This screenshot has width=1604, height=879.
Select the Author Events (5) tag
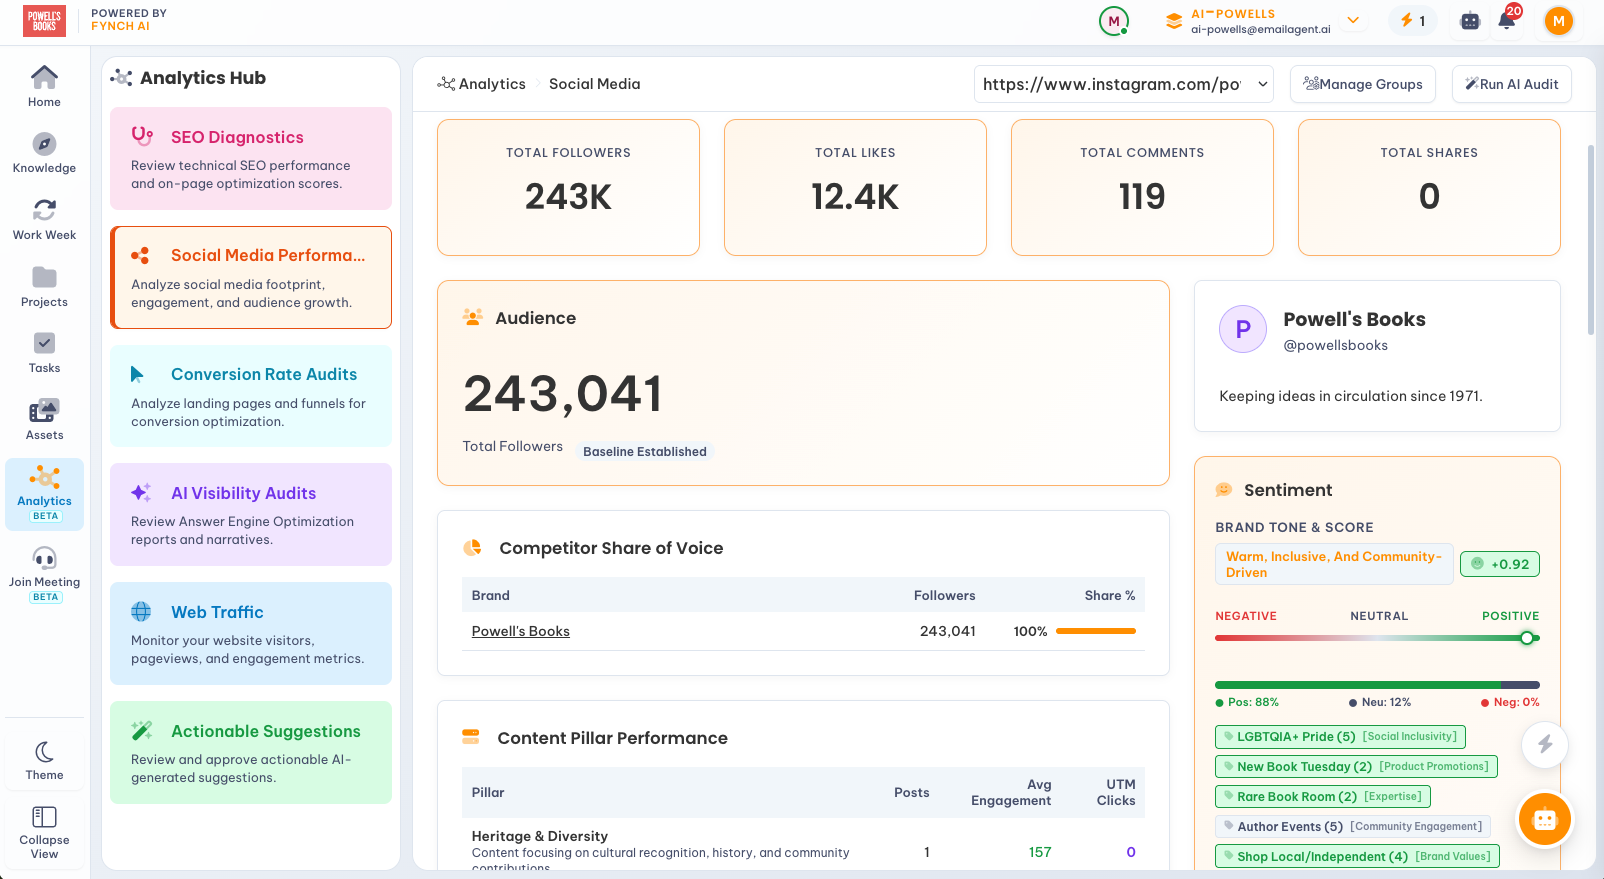tap(1353, 827)
